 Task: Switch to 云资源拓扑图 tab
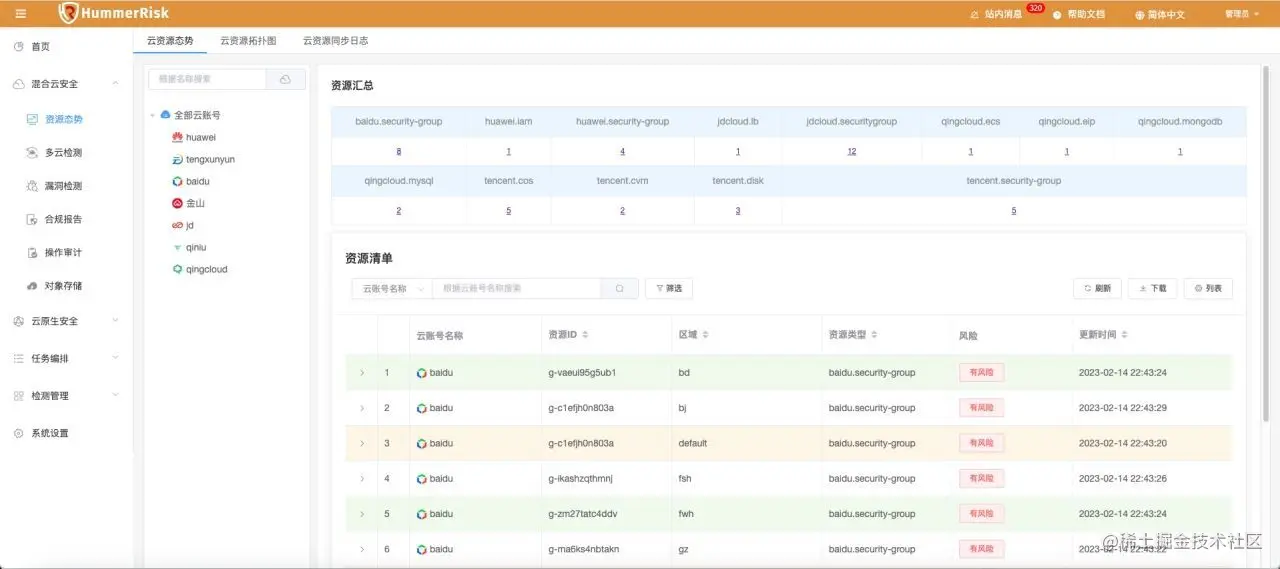[x=248, y=41]
